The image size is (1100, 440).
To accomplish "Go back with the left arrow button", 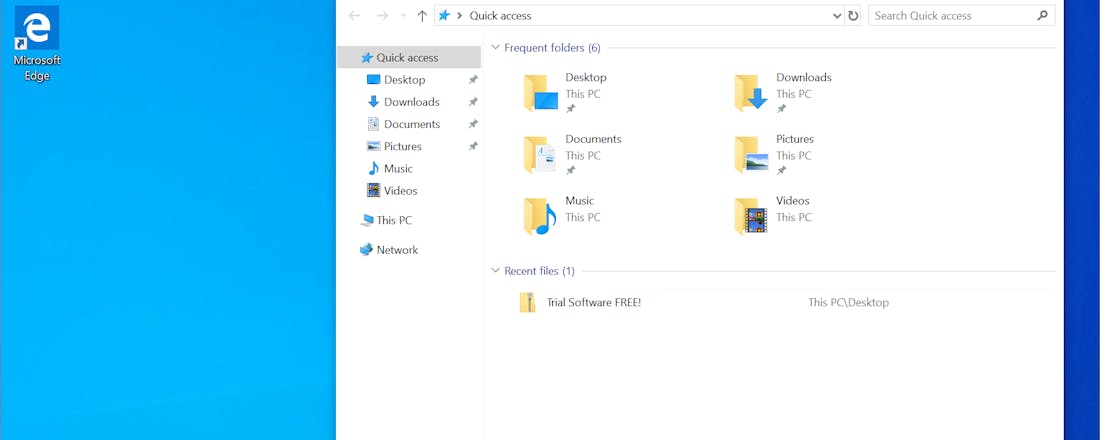I will click(x=355, y=15).
